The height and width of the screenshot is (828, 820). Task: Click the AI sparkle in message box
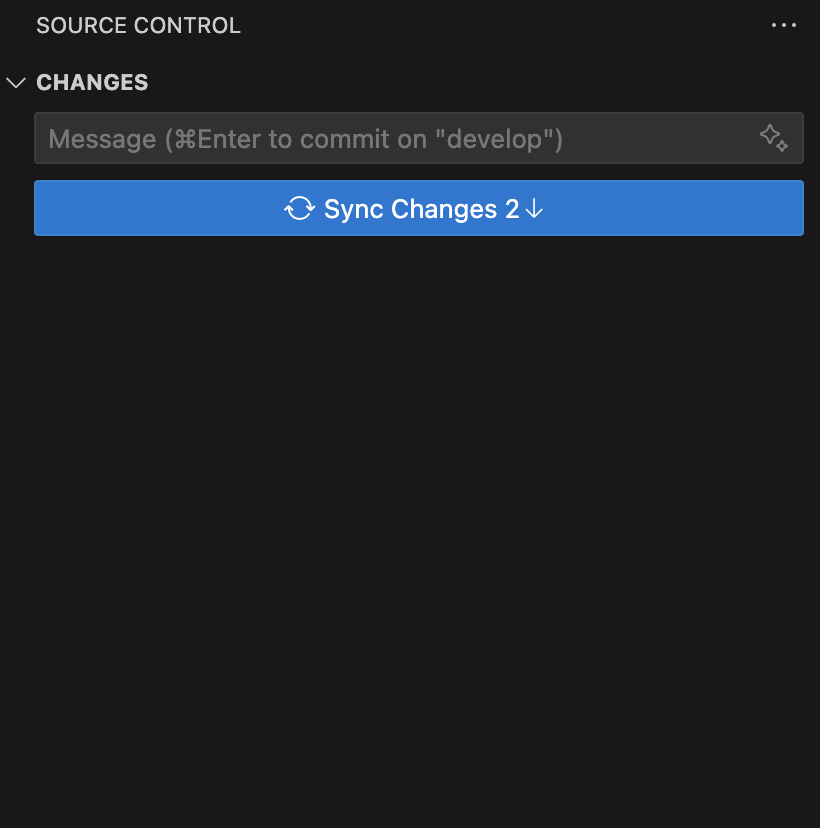pyautogui.click(x=774, y=138)
